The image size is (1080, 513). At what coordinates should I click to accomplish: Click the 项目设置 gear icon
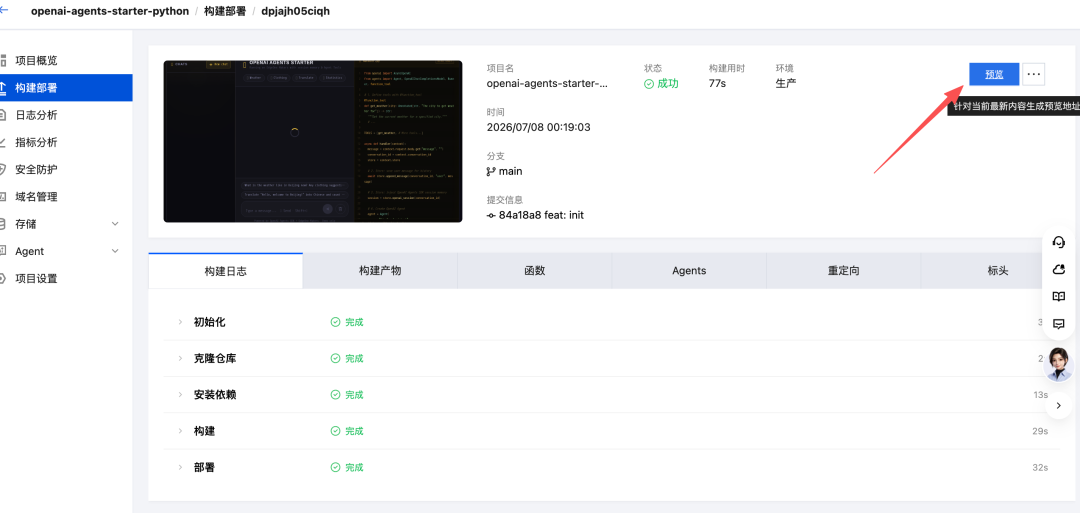pyautogui.click(x=3, y=279)
